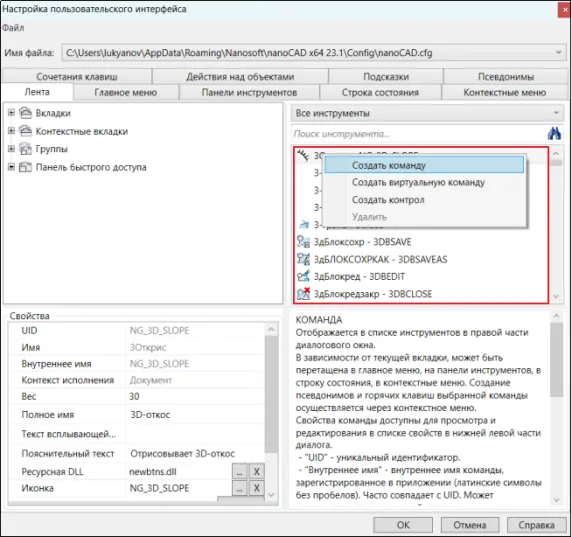Open the Все инструменты dropdown

pyautogui.click(x=427, y=113)
